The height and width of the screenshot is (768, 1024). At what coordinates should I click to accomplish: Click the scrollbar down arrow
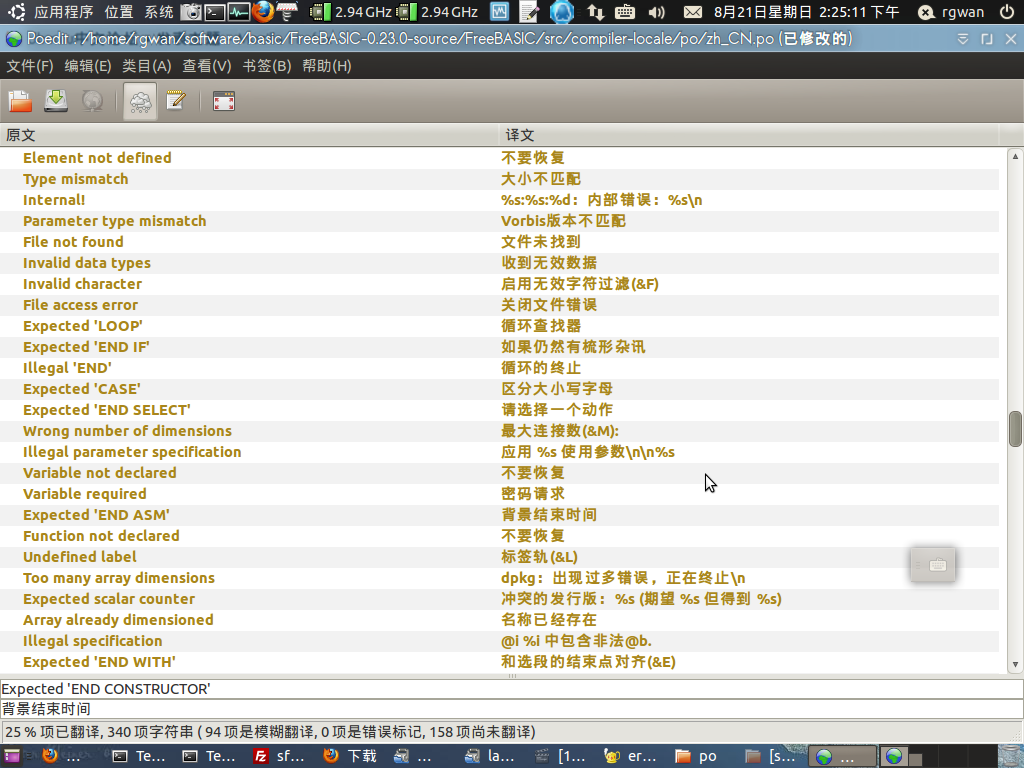tap(1015, 665)
